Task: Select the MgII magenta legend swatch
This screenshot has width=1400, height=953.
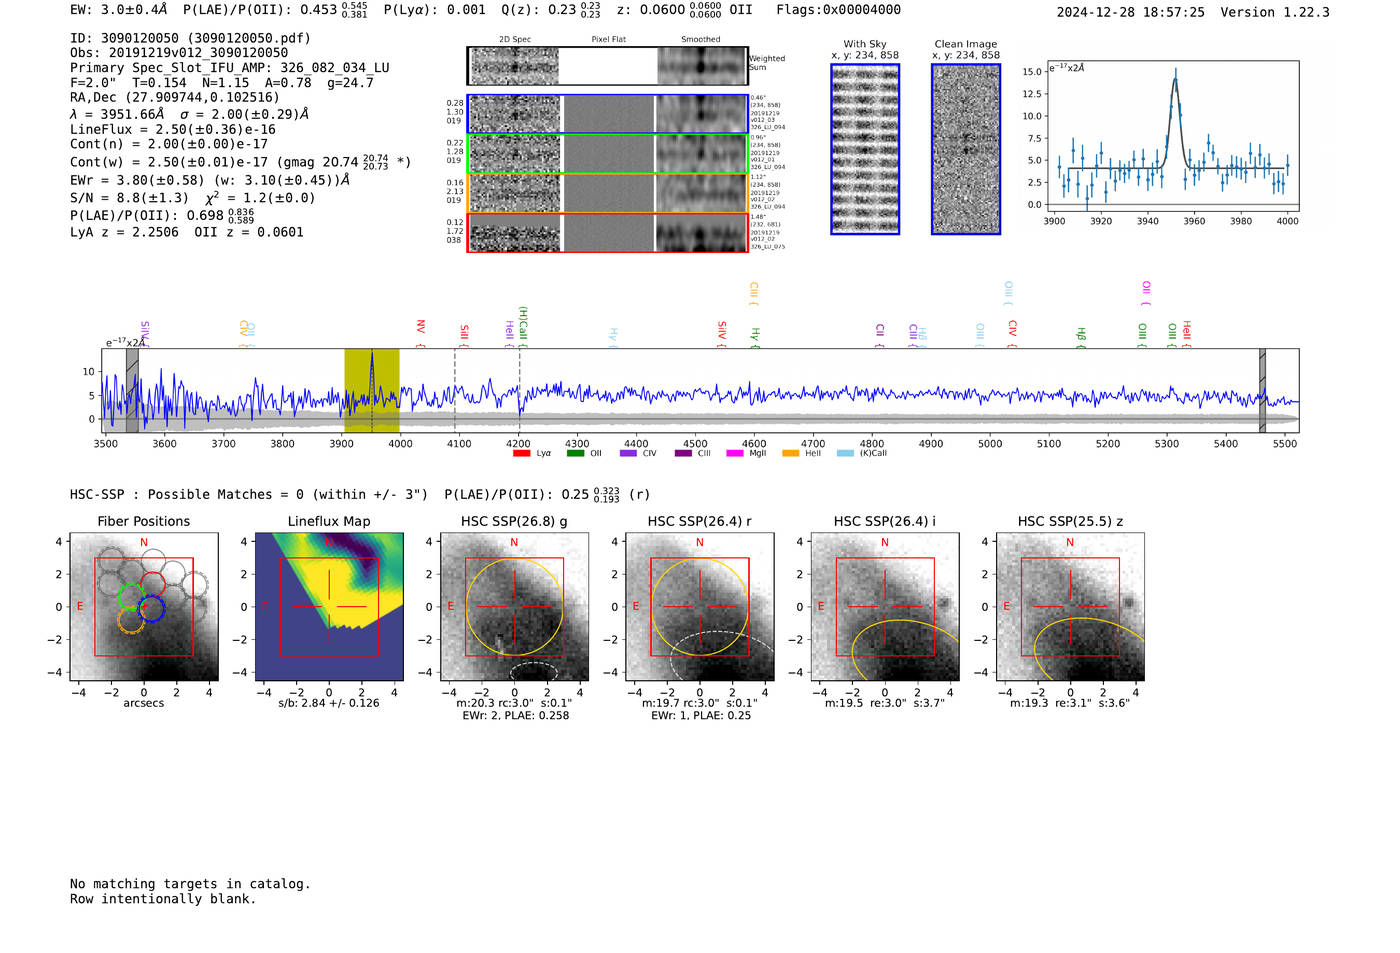Action: (x=735, y=454)
